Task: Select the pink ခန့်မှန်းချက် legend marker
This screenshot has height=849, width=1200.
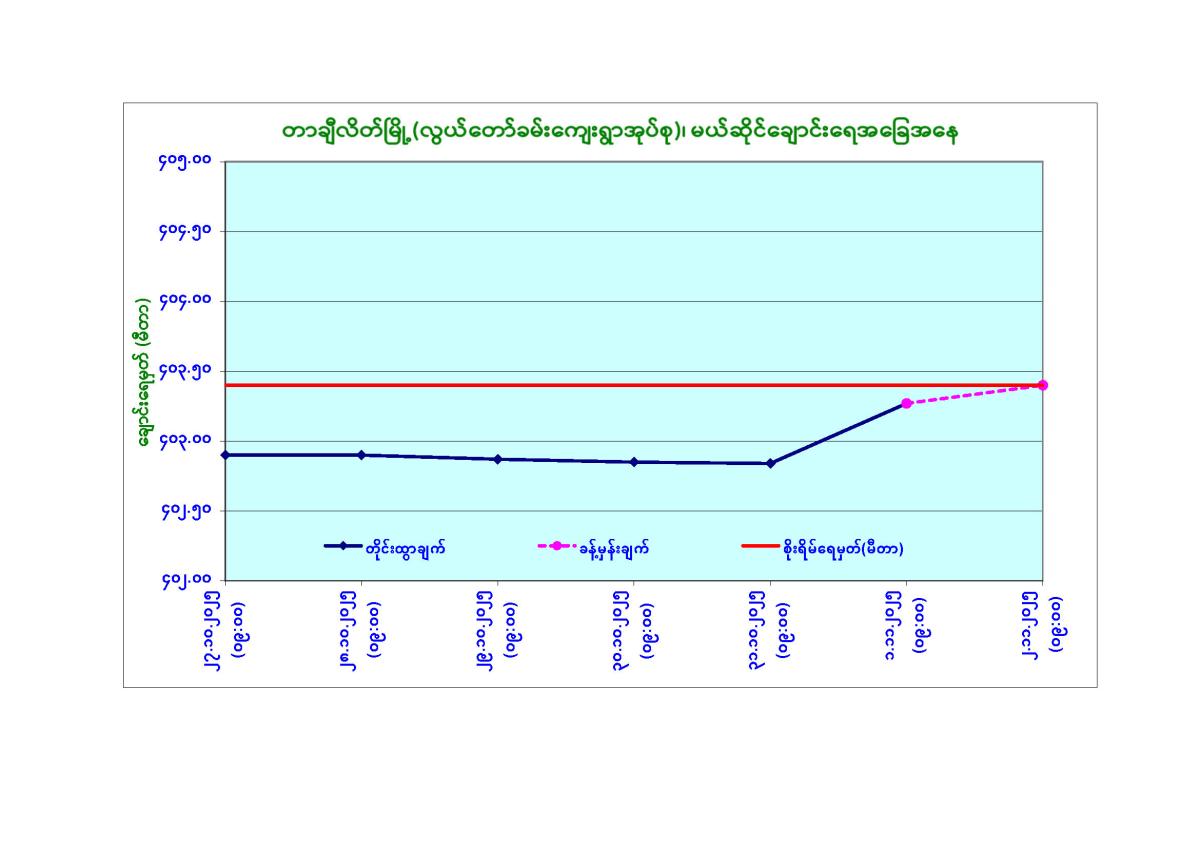Action: coord(557,546)
